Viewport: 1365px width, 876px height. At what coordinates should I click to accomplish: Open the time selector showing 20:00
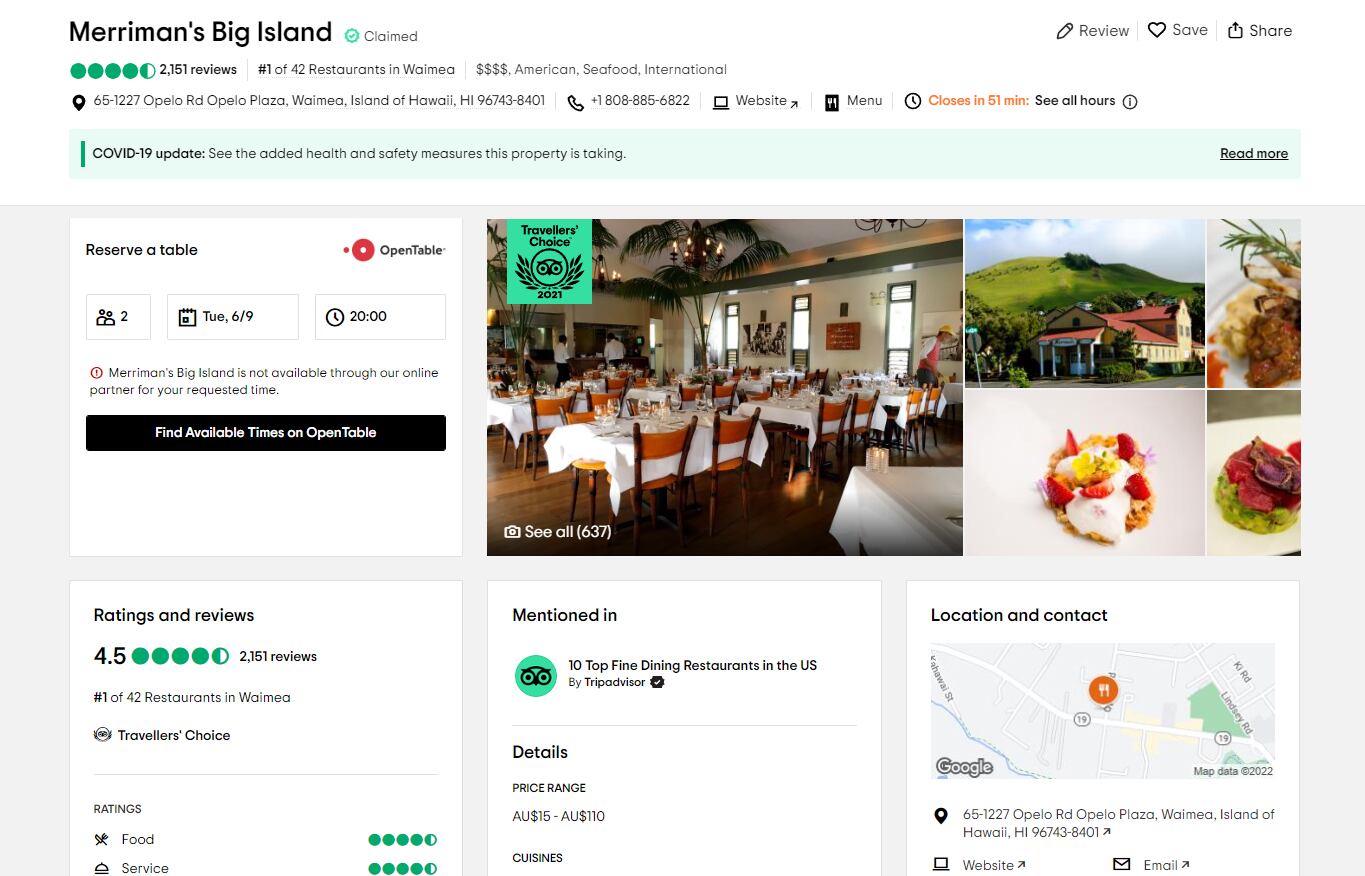[379, 316]
